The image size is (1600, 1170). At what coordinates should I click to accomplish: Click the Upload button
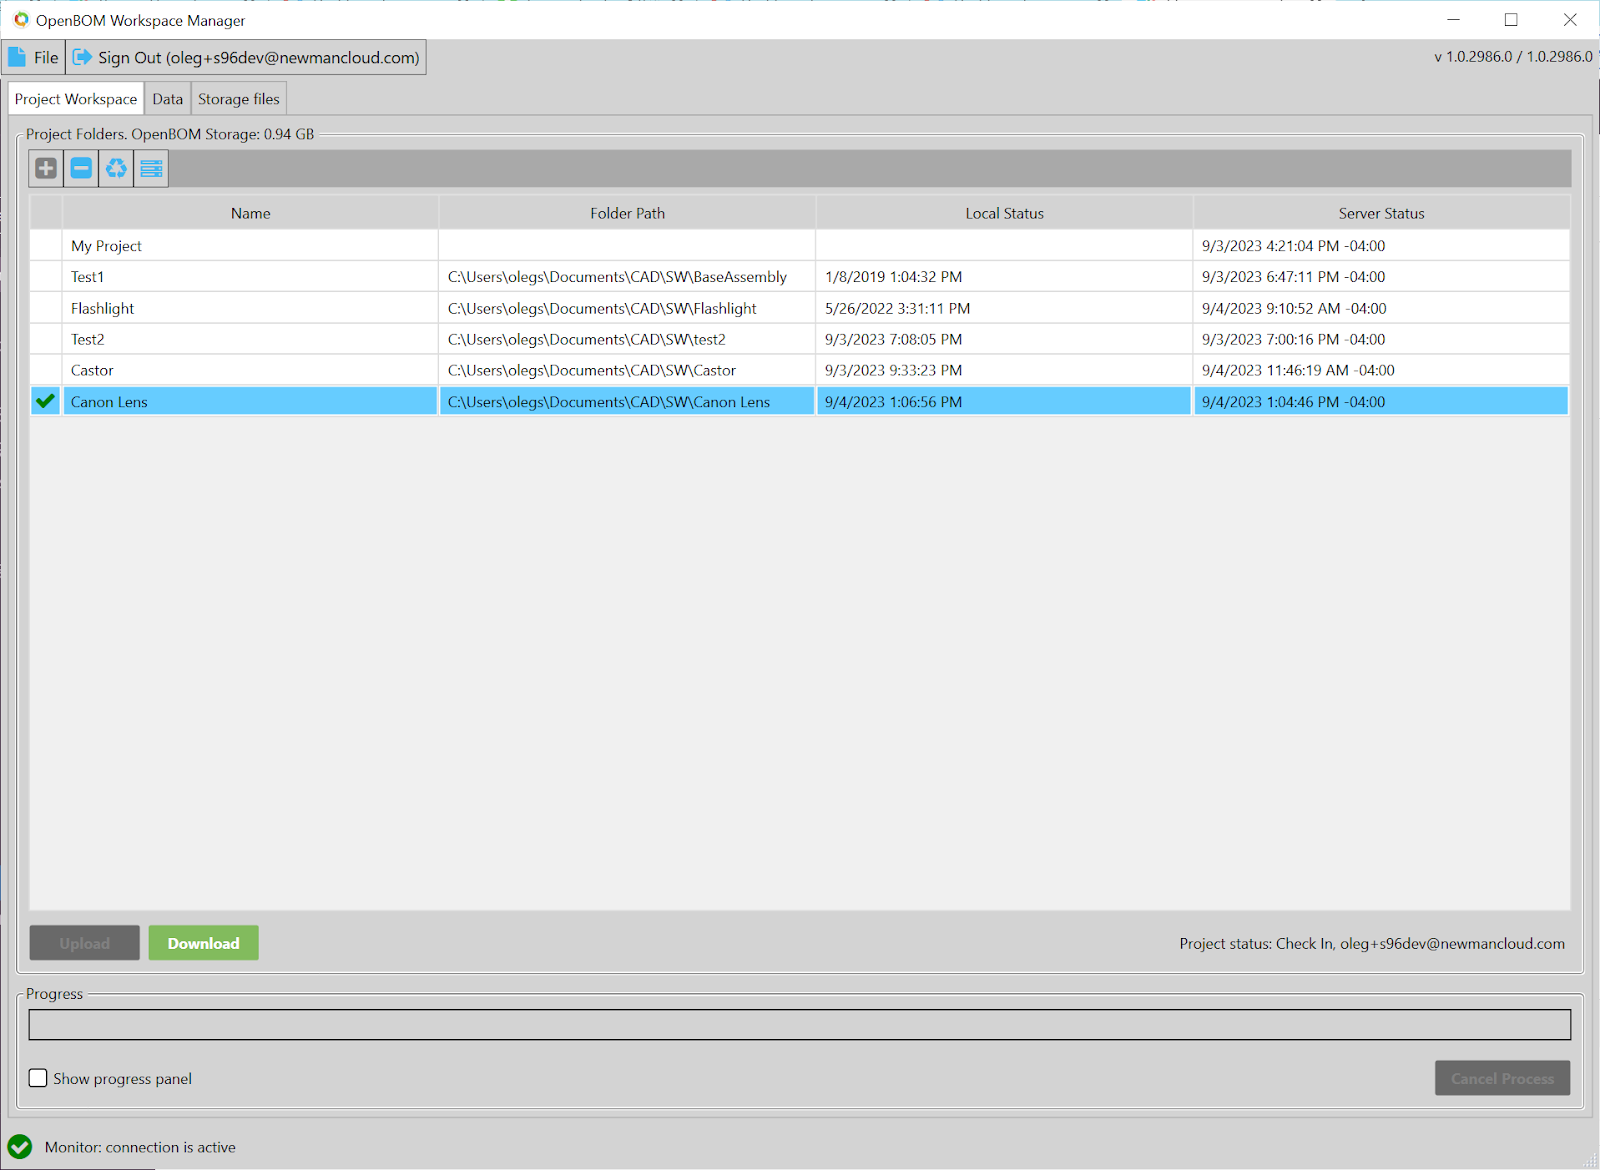85,943
